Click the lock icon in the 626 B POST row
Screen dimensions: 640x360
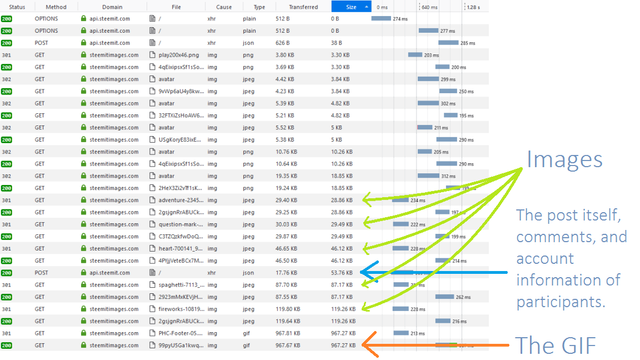(x=84, y=43)
